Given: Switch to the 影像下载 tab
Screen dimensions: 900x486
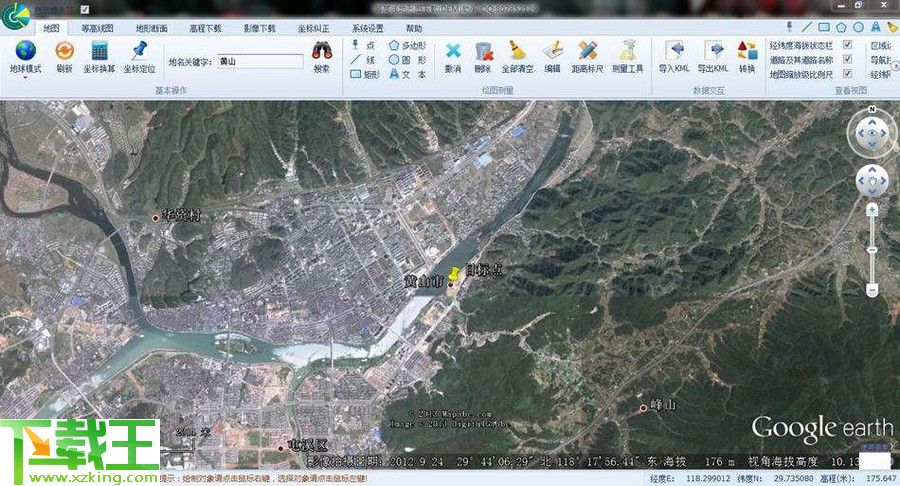Looking at the screenshot, I should (259, 28).
